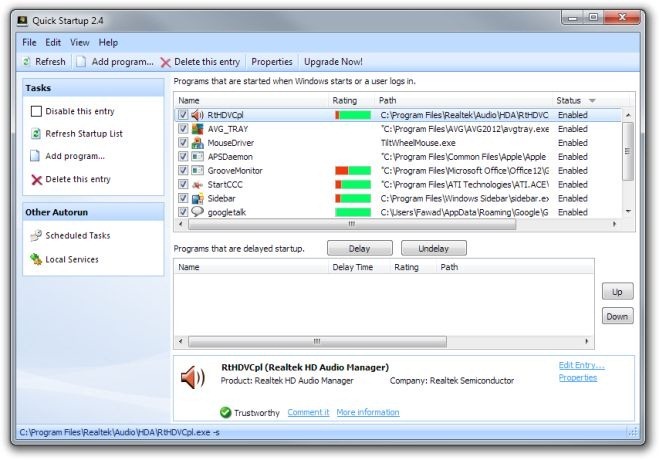Sort startup list by Rating column
This screenshot has width=660, height=460.
coord(351,100)
